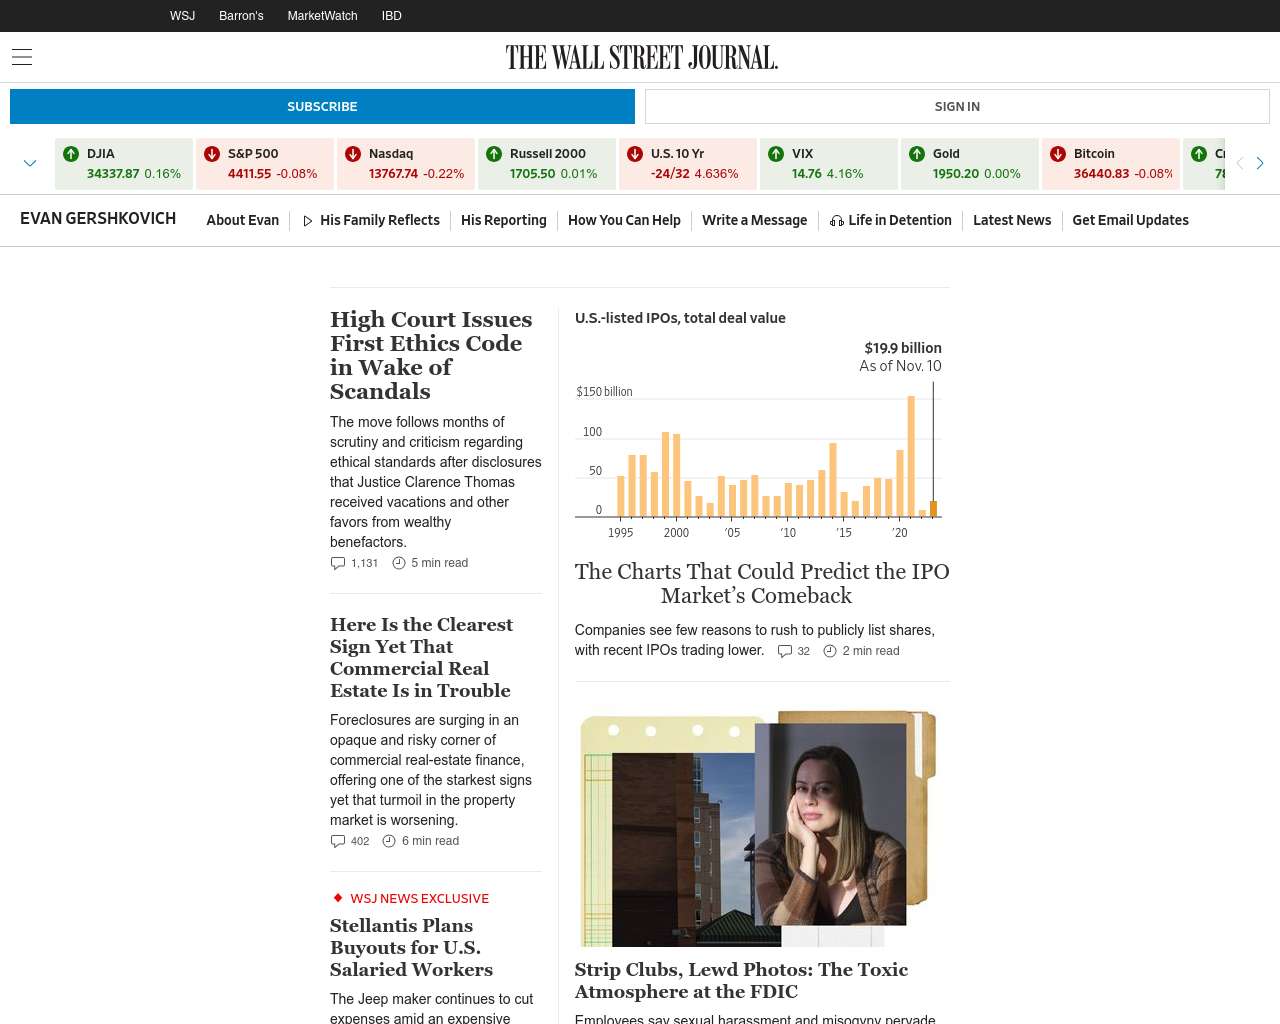Viewport: 1280px width, 1024px height.
Task: Click the play icon beside His Family Reflects
Action: tap(308, 221)
